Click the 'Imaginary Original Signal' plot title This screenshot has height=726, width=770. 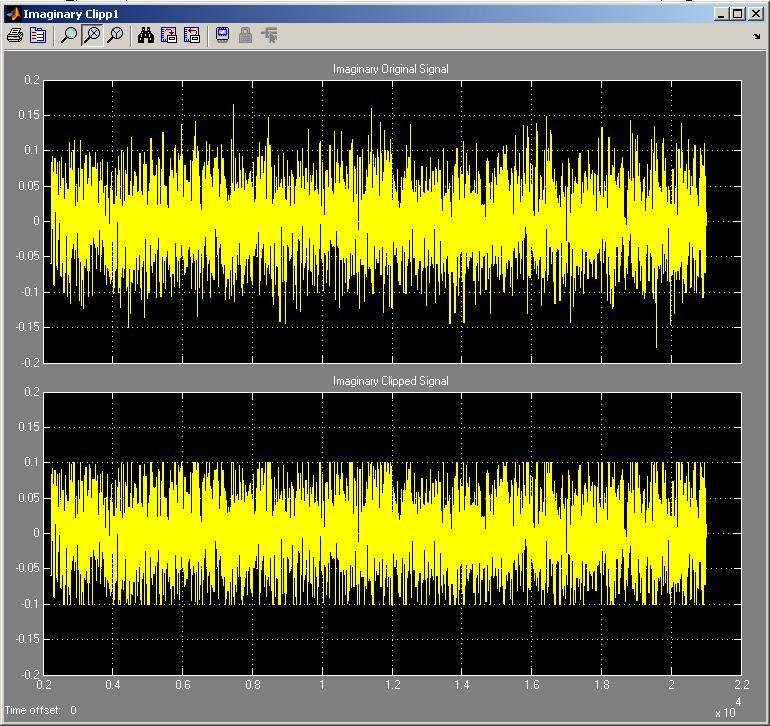[390, 69]
